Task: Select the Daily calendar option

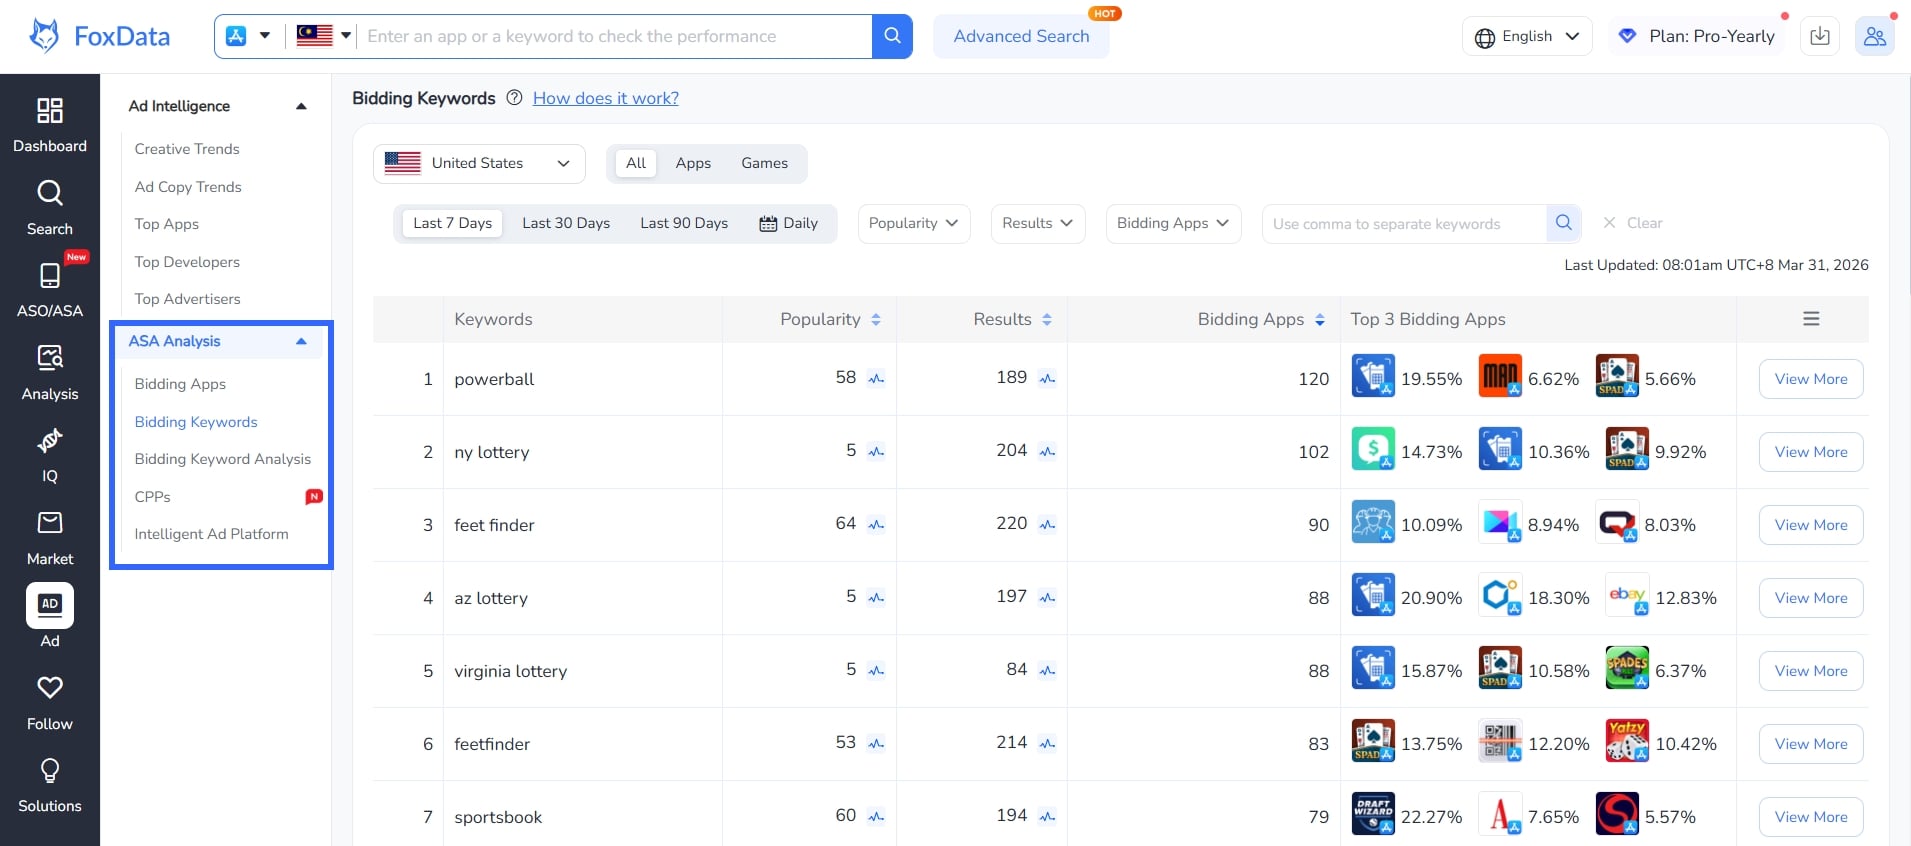Action: point(788,223)
